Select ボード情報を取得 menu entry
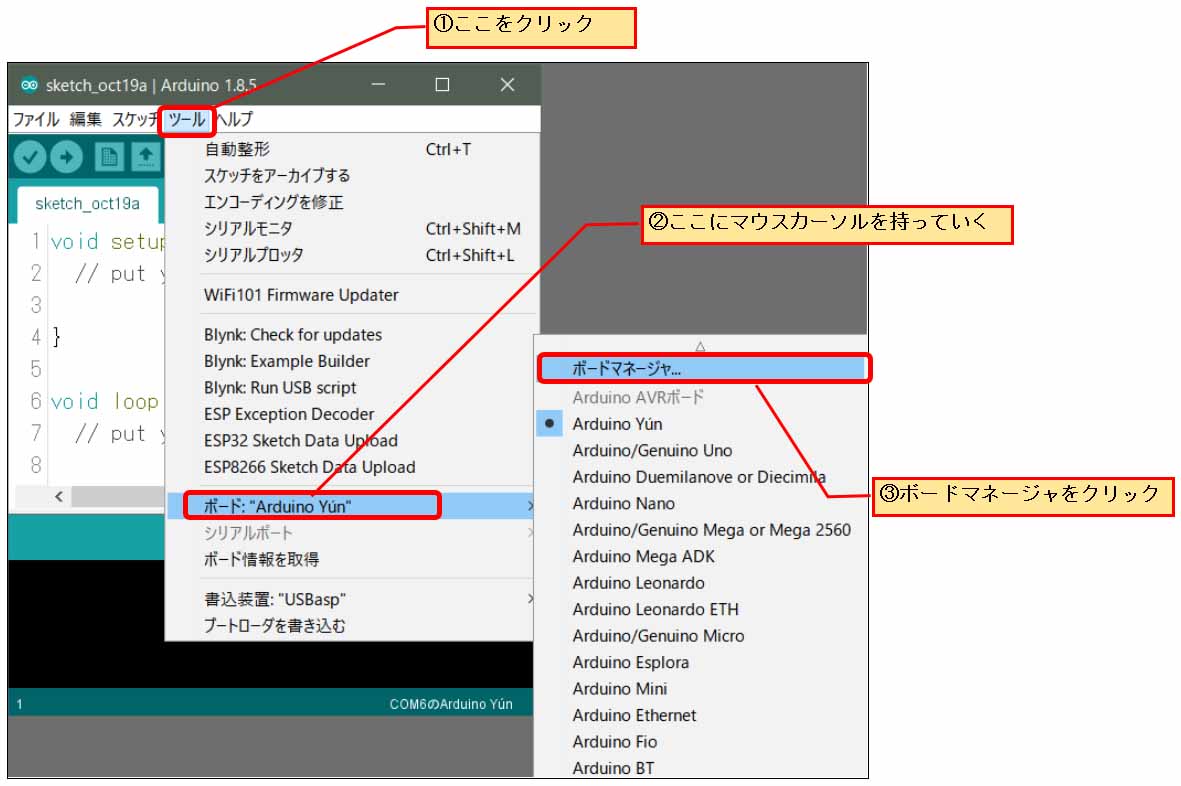Image resolution: width=1181 pixels, height=786 pixels. [350, 559]
